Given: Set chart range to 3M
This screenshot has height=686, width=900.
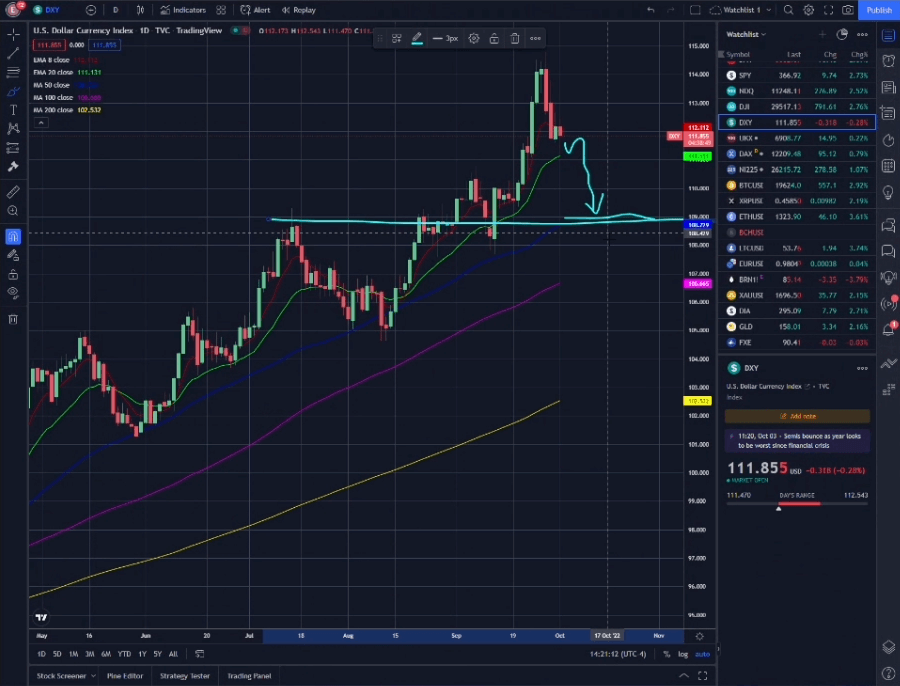Looking at the screenshot, I should coord(90,654).
